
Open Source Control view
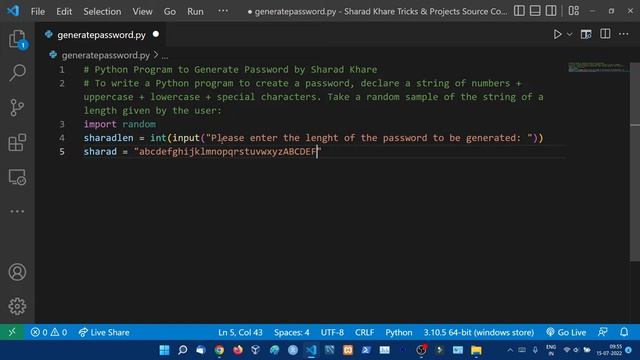click(x=17, y=108)
